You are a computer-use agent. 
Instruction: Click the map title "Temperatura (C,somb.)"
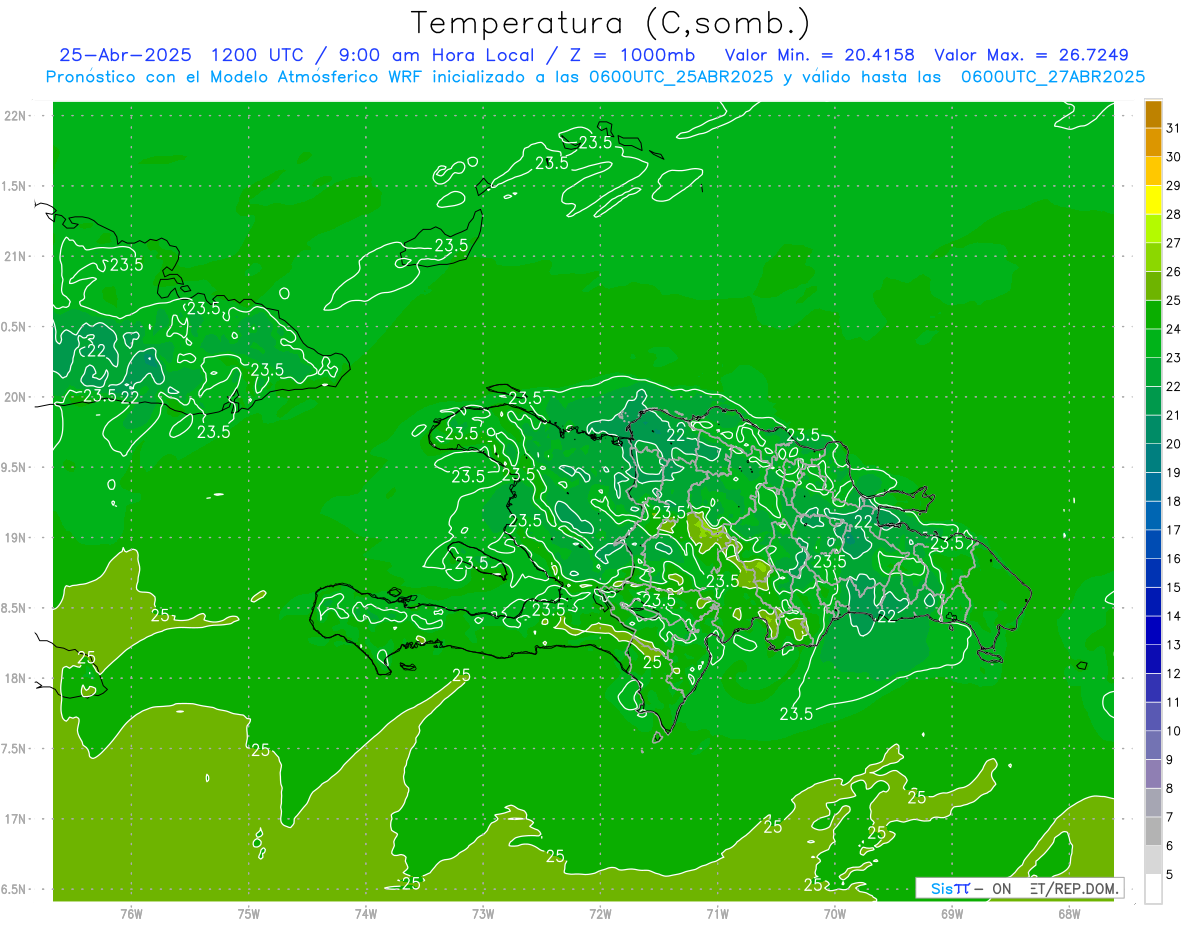(611, 24)
